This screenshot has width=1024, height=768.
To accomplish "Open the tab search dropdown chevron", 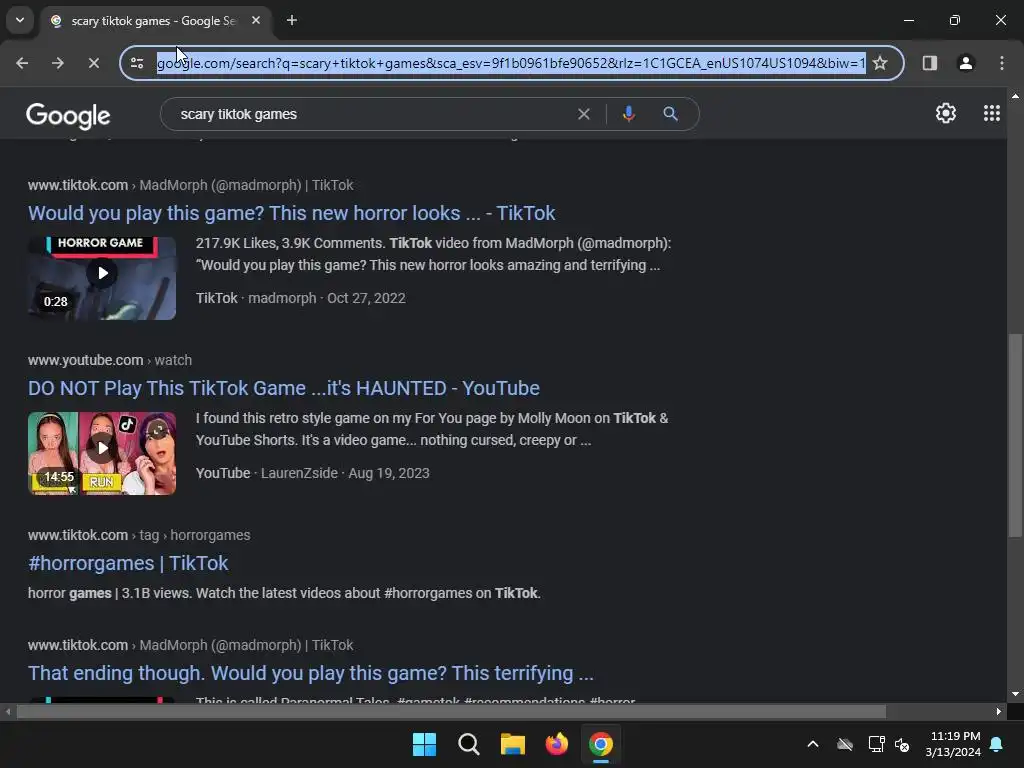I will (20, 20).
